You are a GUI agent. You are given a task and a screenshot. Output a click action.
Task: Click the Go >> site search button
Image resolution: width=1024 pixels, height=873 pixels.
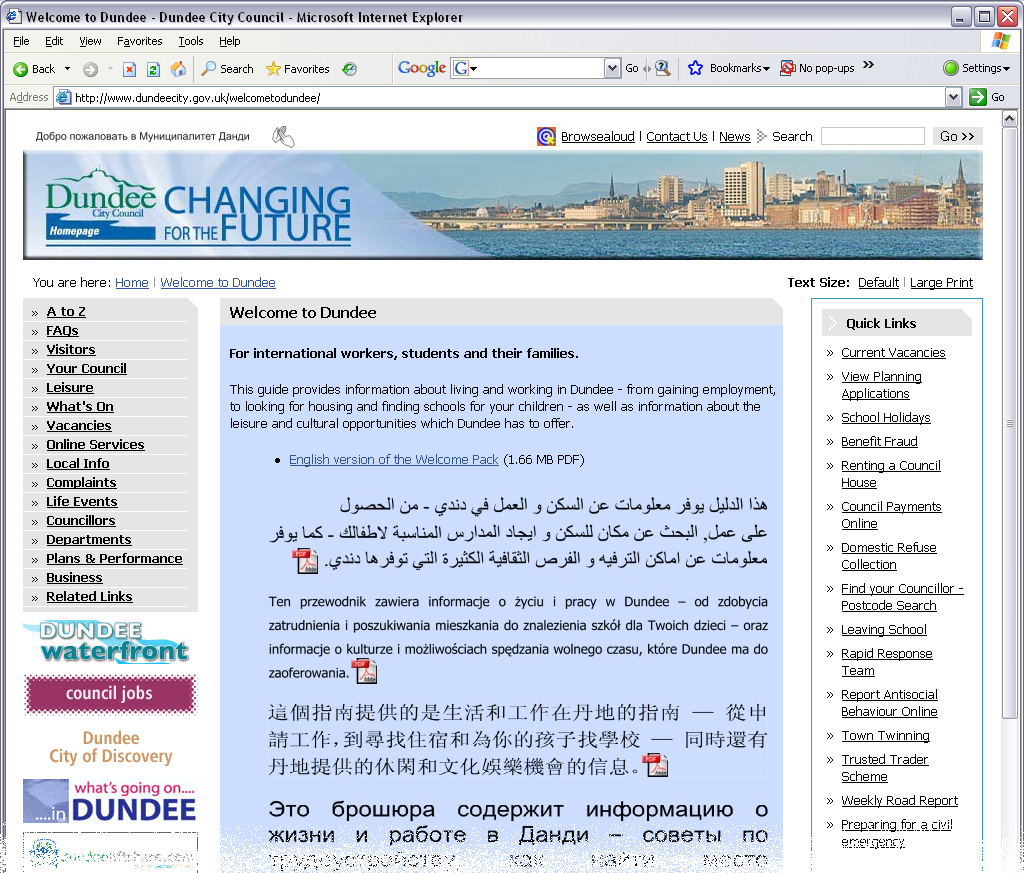coord(957,136)
